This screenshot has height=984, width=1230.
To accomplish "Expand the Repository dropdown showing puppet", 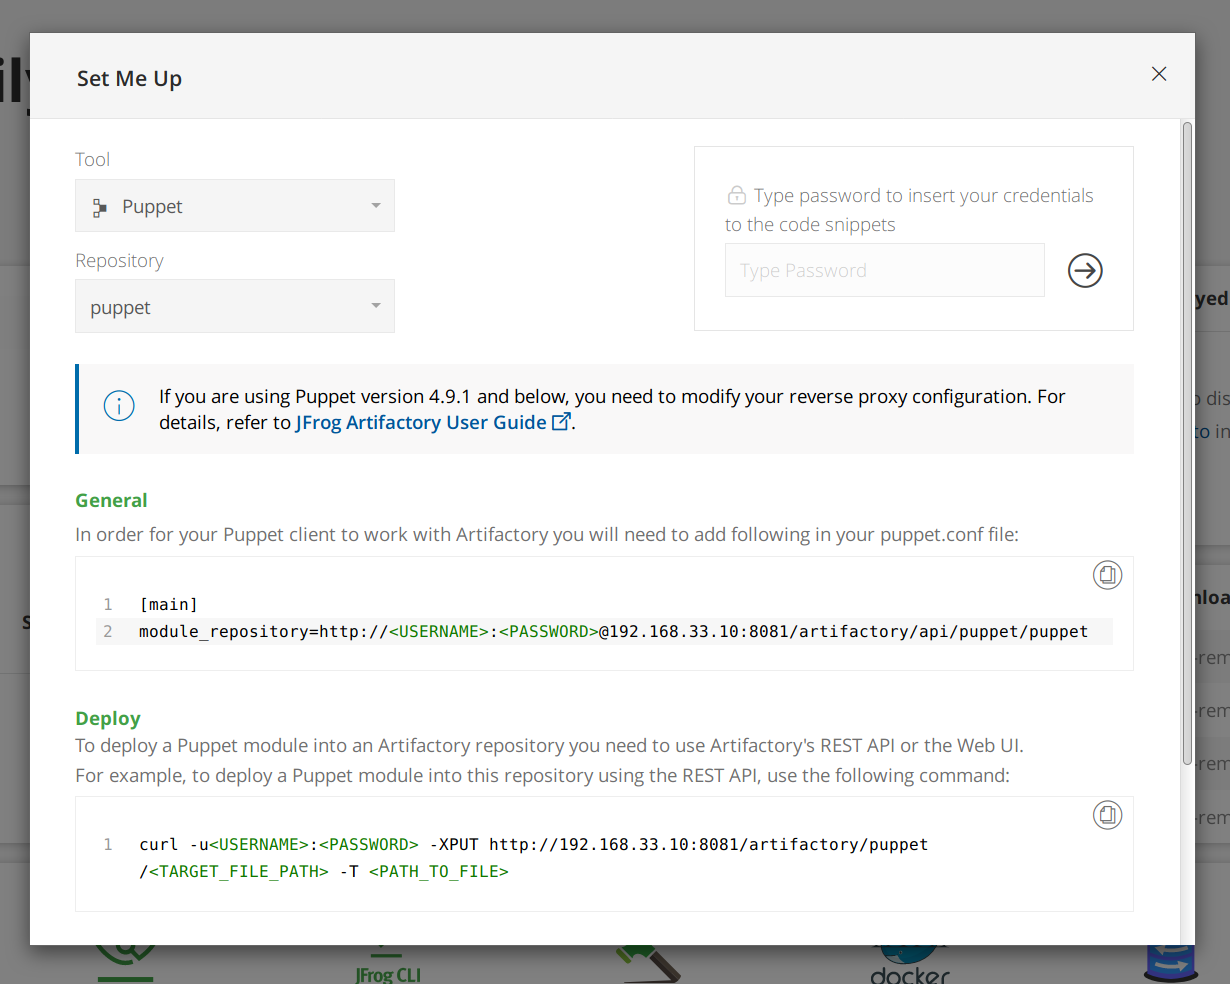I will tap(235, 307).
